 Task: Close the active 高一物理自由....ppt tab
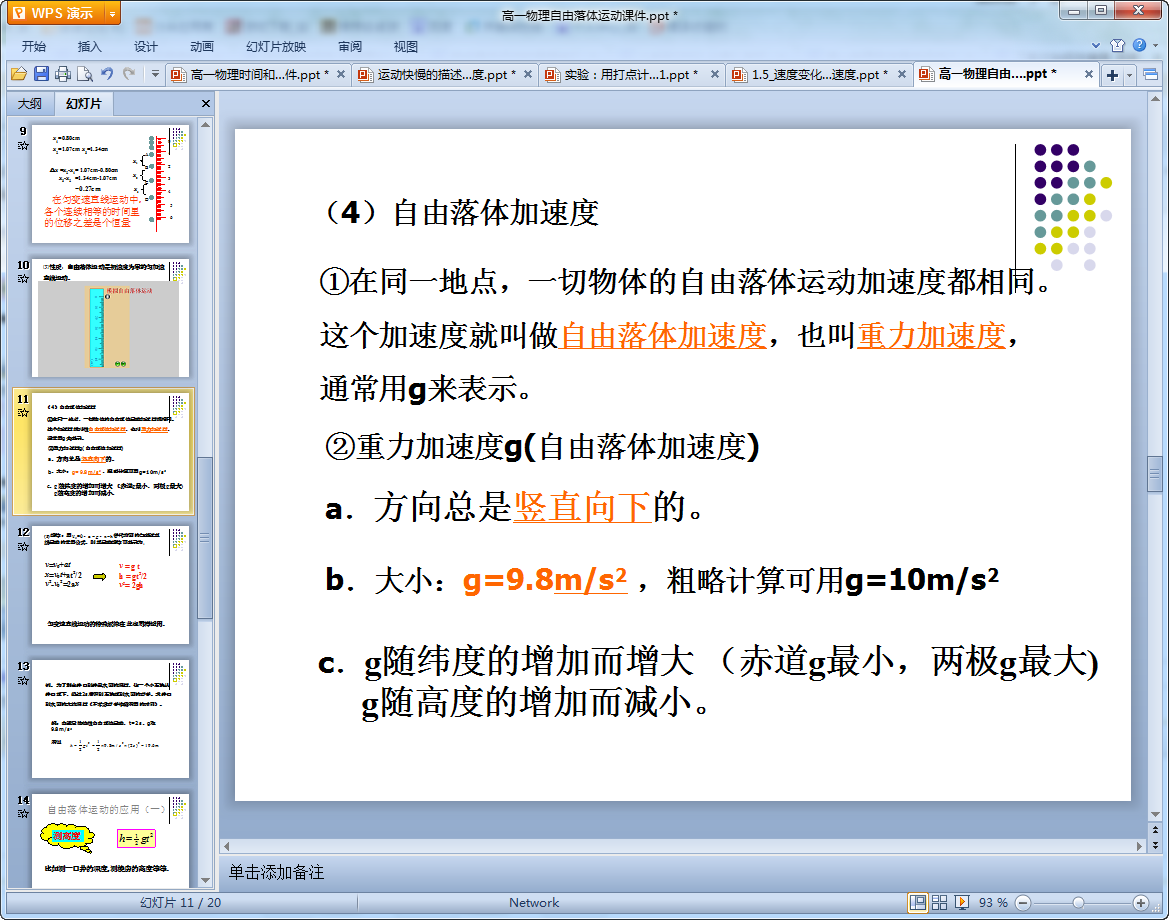pos(1088,74)
